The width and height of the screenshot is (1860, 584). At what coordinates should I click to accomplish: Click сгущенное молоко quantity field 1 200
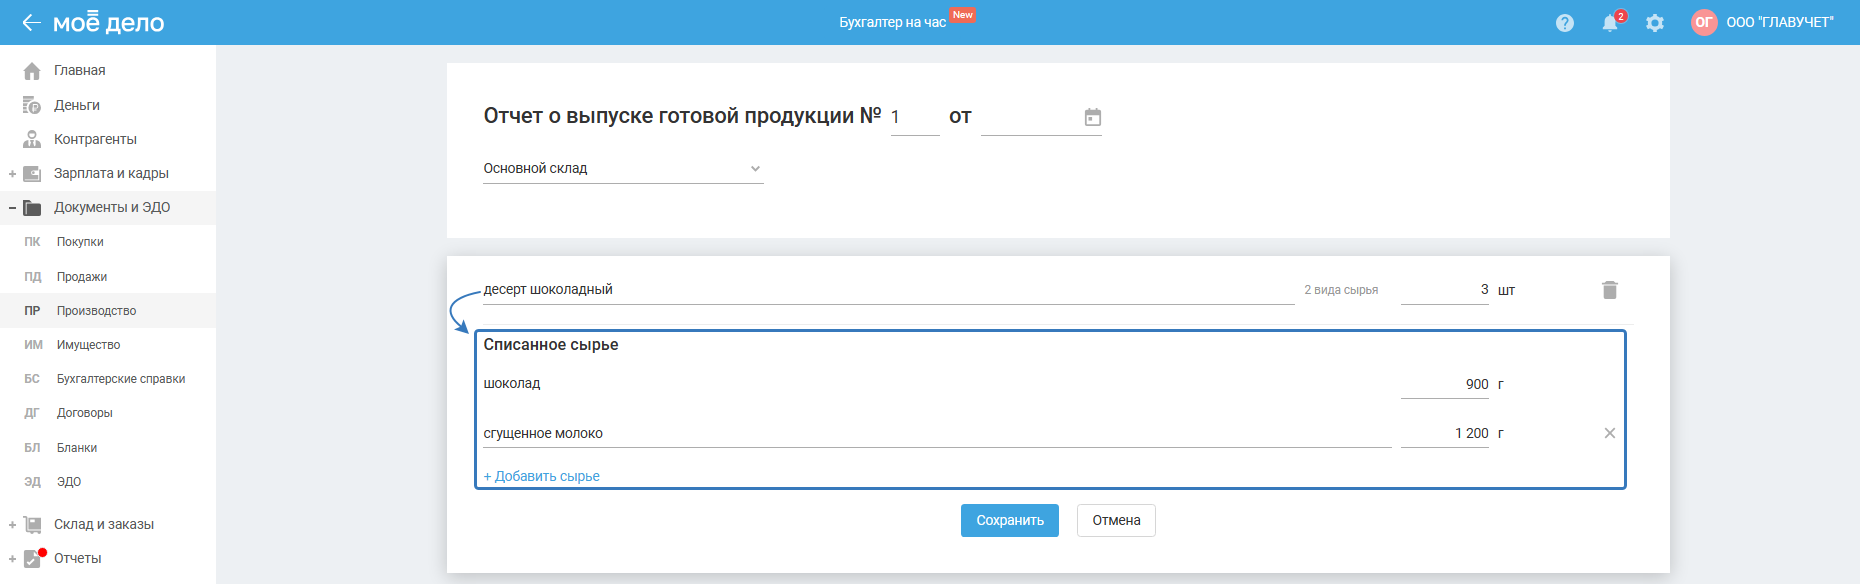pos(1445,433)
